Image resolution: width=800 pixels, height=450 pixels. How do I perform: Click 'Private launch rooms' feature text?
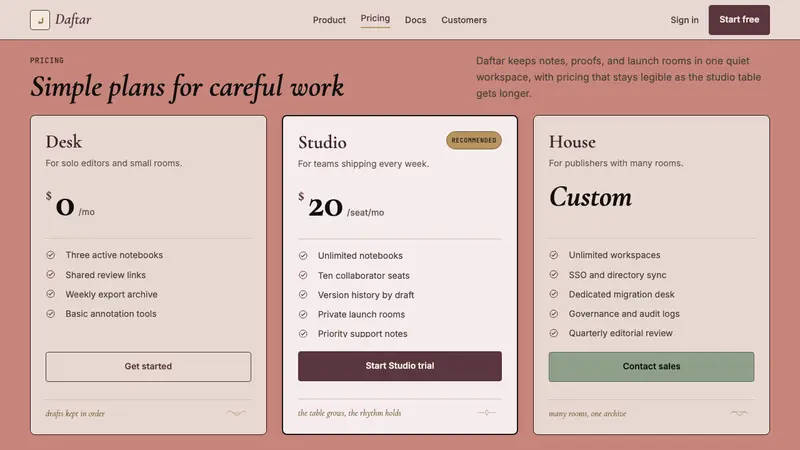click(x=361, y=314)
